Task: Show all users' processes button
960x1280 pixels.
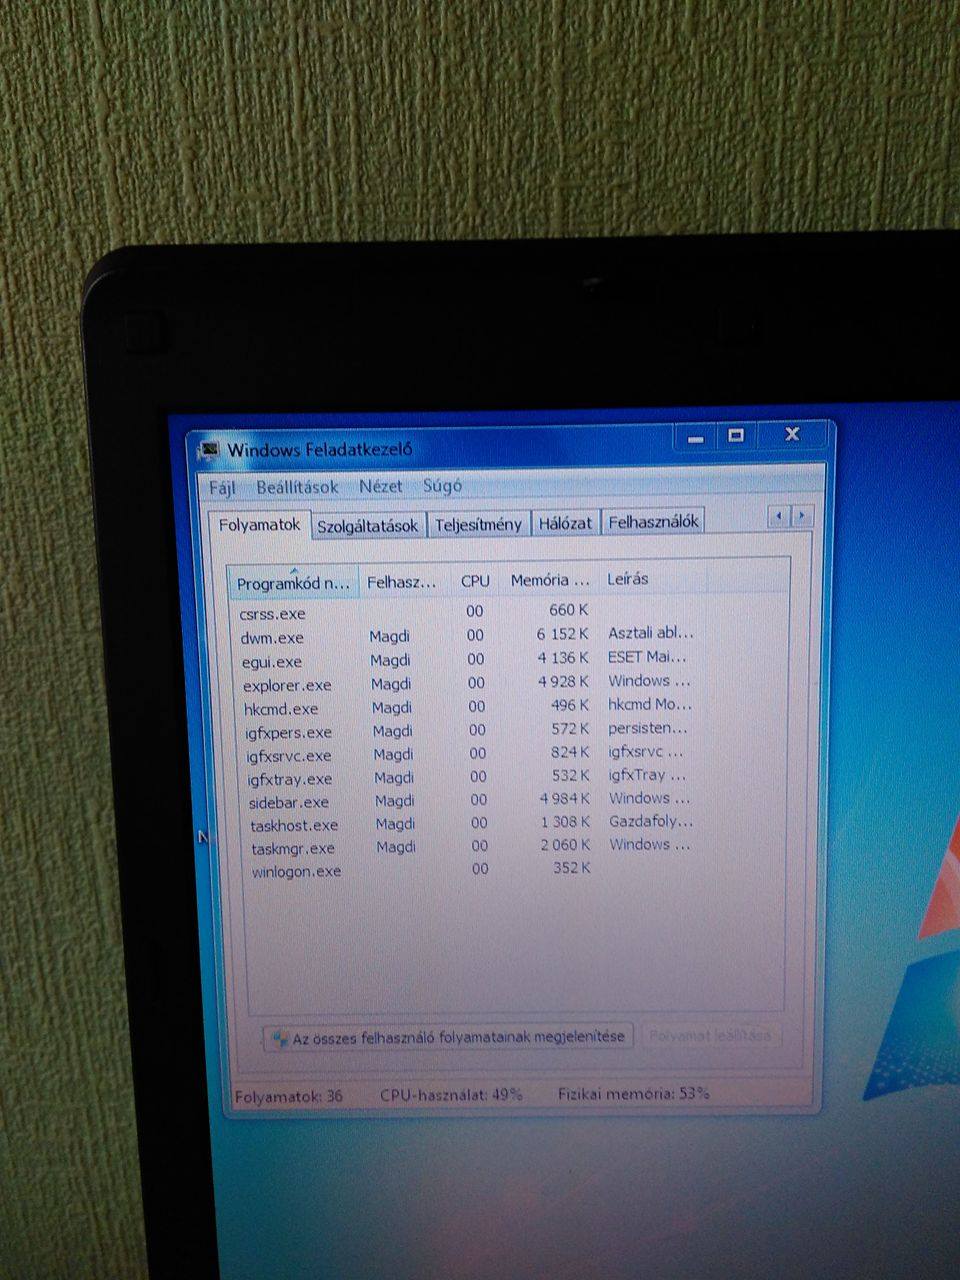Action: pyautogui.click(x=448, y=1037)
